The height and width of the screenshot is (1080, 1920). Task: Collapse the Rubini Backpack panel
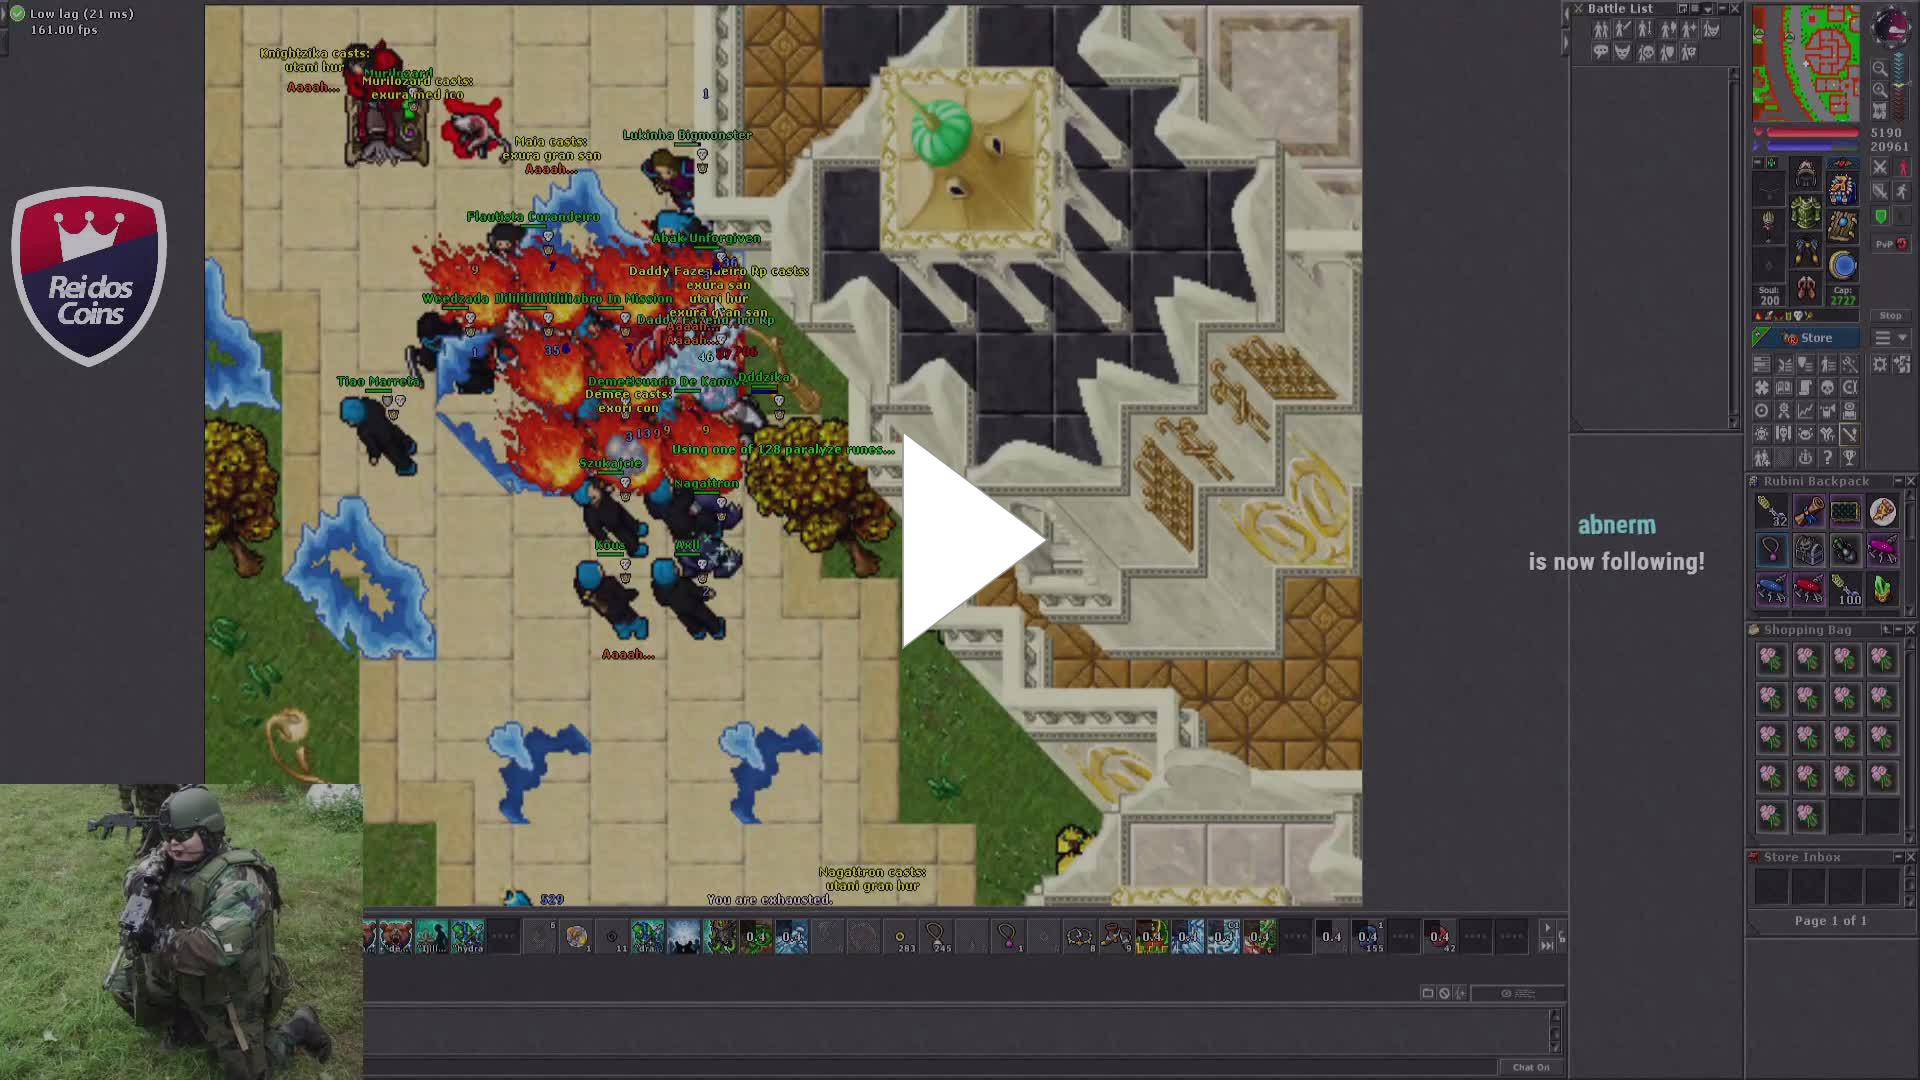[1897, 481]
